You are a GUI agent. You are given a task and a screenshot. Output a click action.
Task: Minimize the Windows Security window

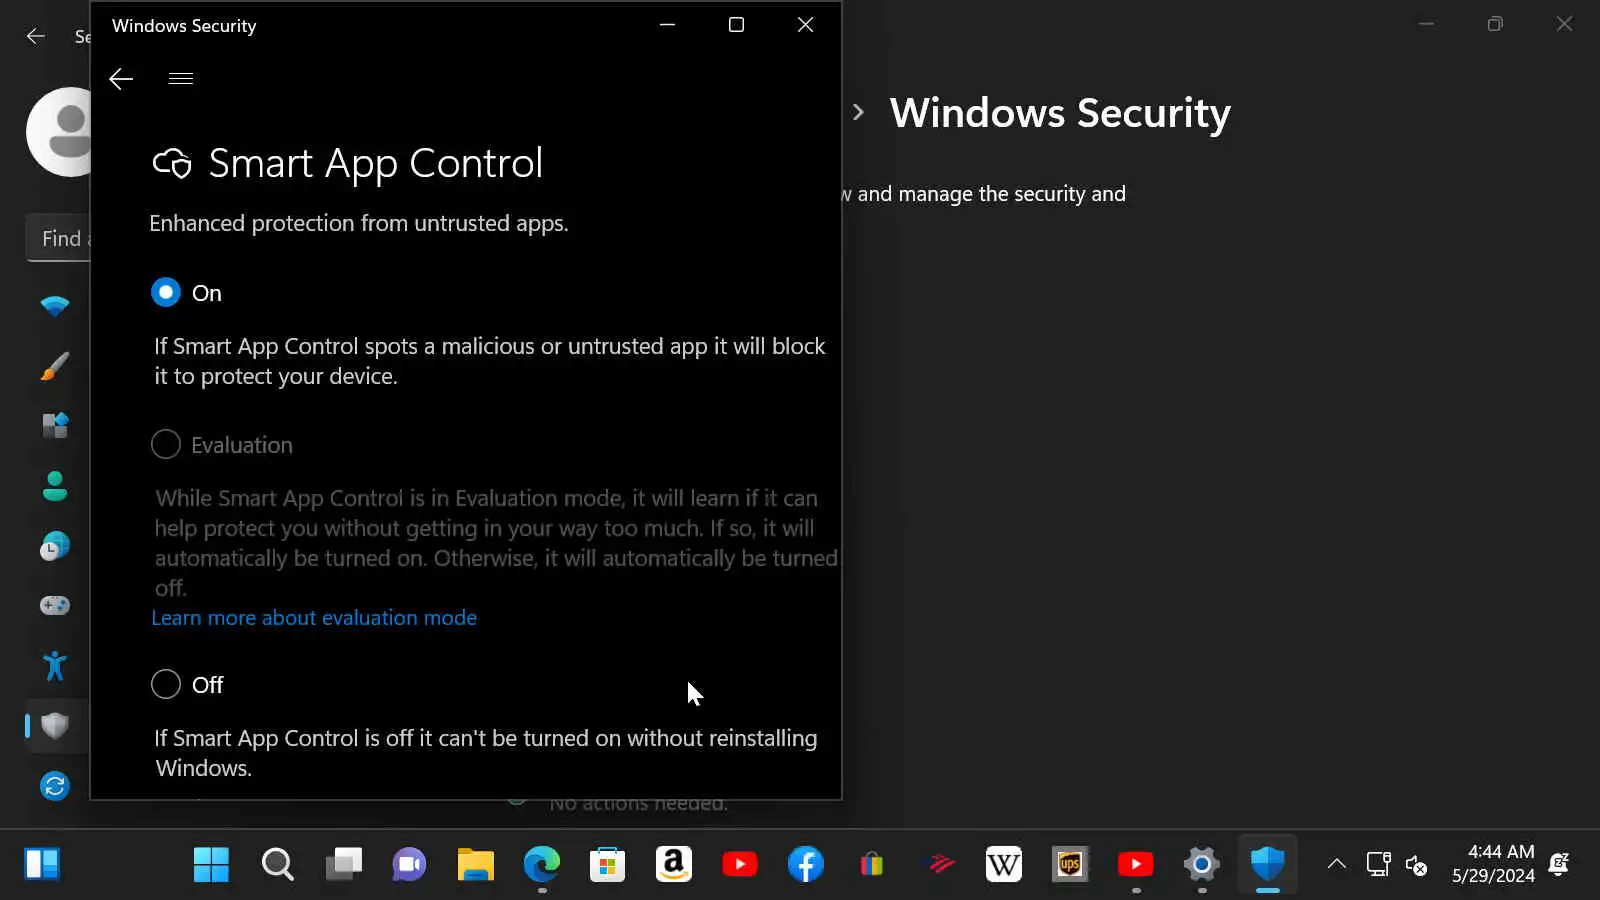tap(668, 25)
